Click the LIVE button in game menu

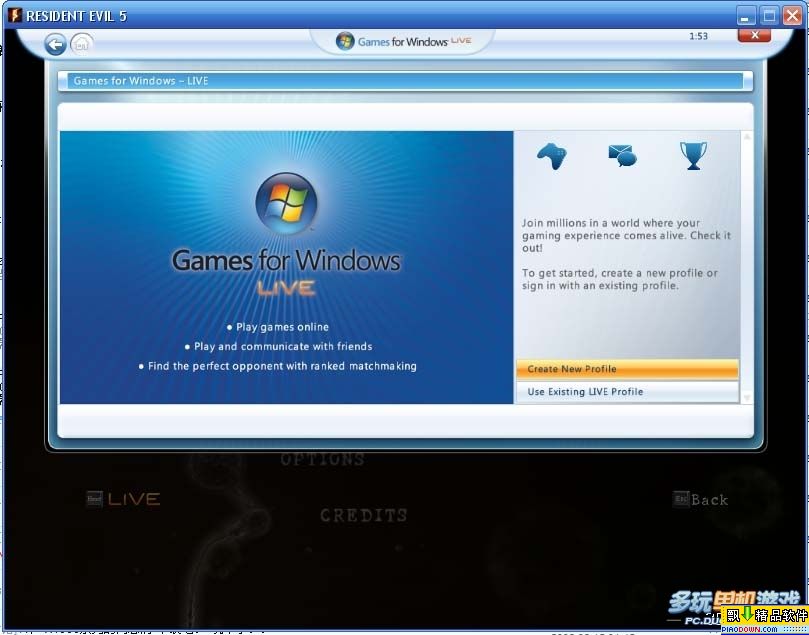pyautogui.click(x=123, y=499)
